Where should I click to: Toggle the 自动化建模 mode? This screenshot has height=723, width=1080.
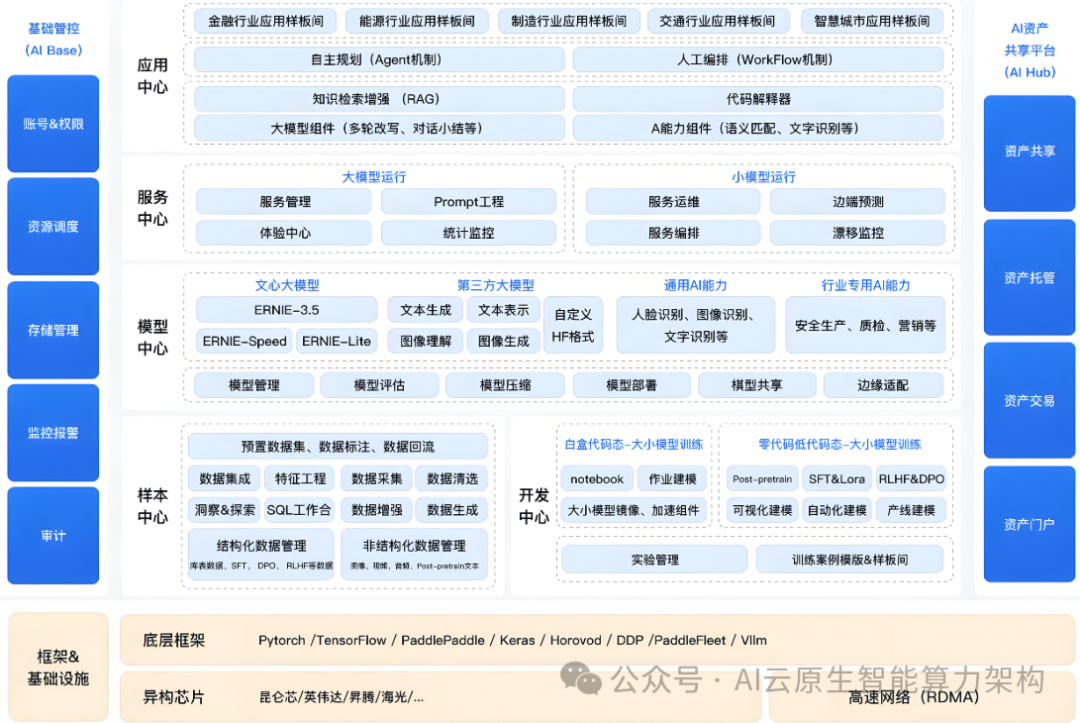click(839, 511)
